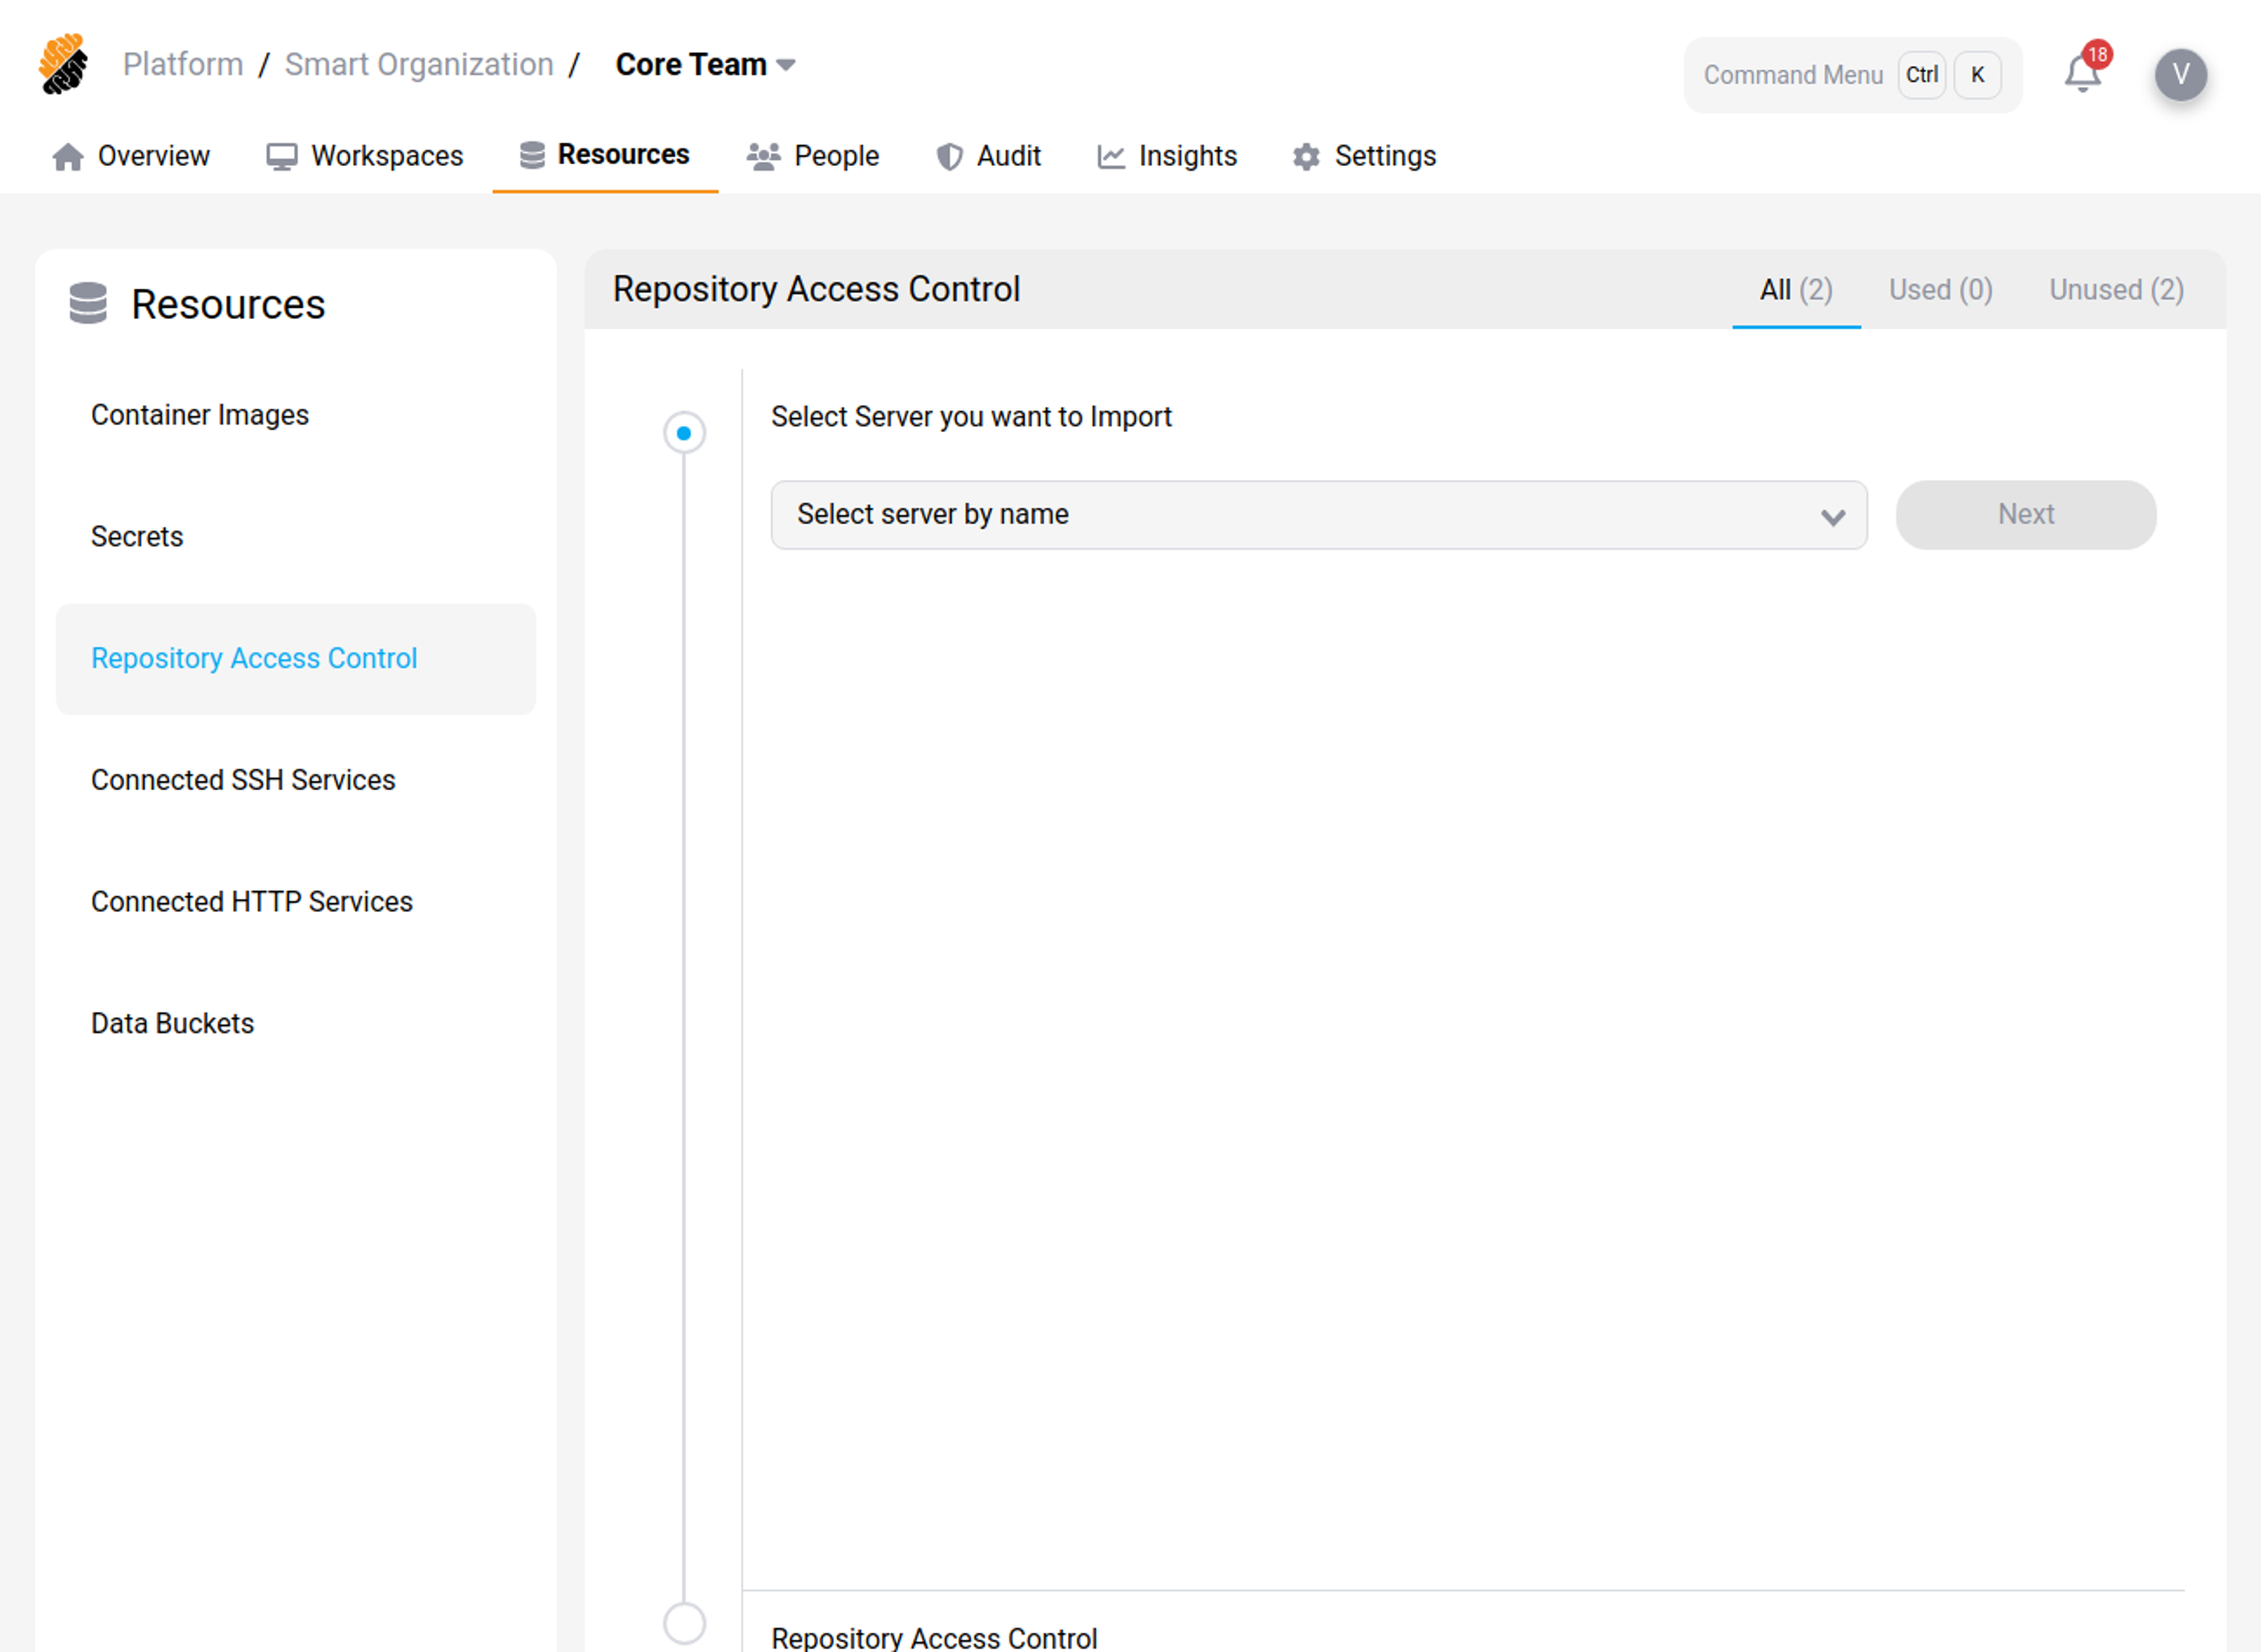
Task: Show the All (2) filter tab
Action: [1796, 290]
